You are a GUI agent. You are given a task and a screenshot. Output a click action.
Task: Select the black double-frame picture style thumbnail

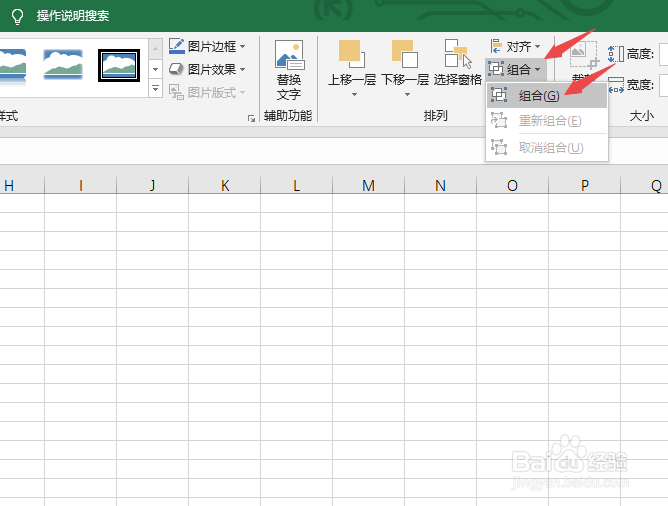pyautogui.click(x=119, y=65)
